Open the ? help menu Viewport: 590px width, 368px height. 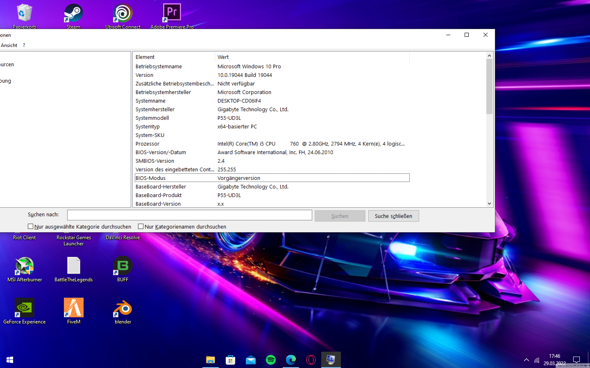click(x=24, y=45)
